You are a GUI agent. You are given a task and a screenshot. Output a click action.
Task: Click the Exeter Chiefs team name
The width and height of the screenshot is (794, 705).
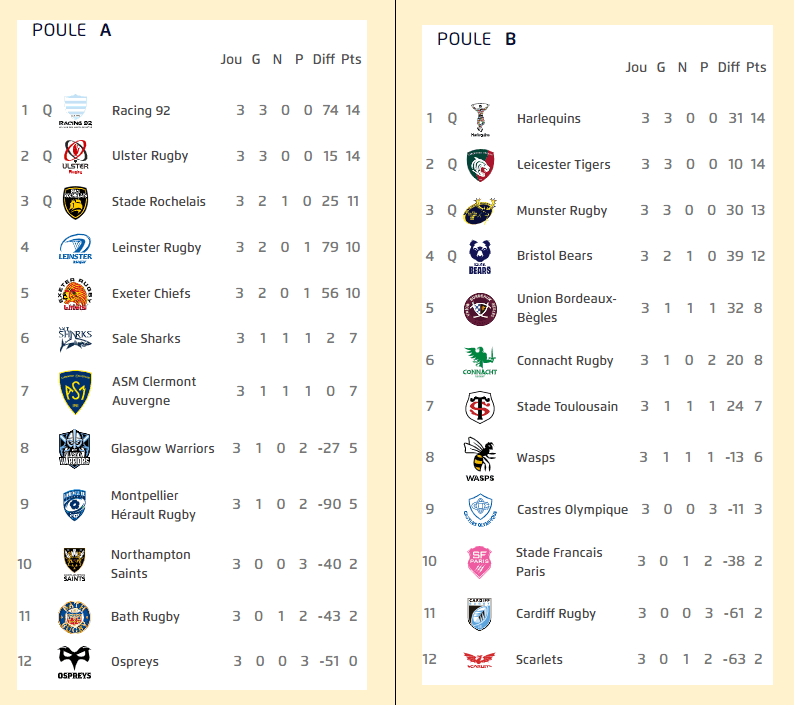151,294
